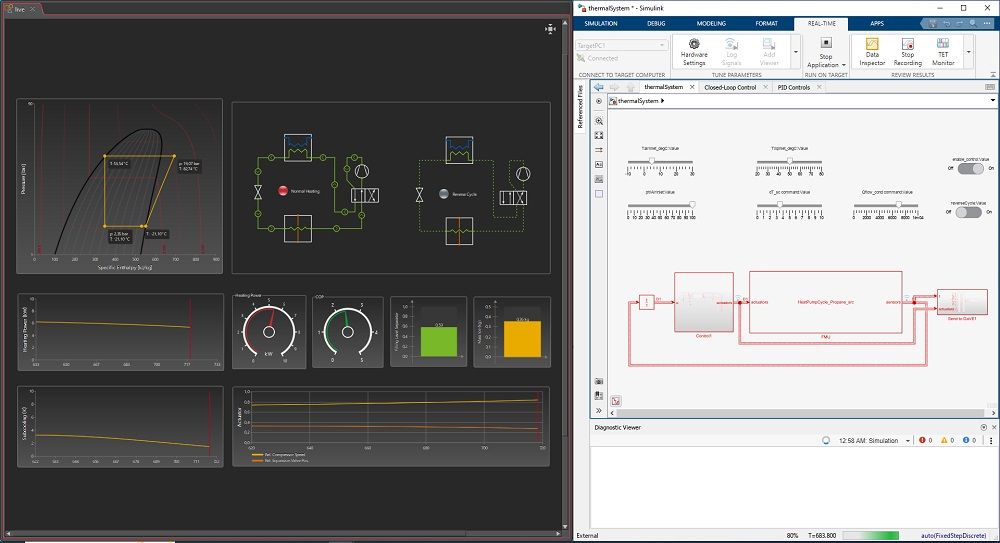Expand palette with double chevron
The width and height of the screenshot is (1000, 543).
[x=599, y=410]
